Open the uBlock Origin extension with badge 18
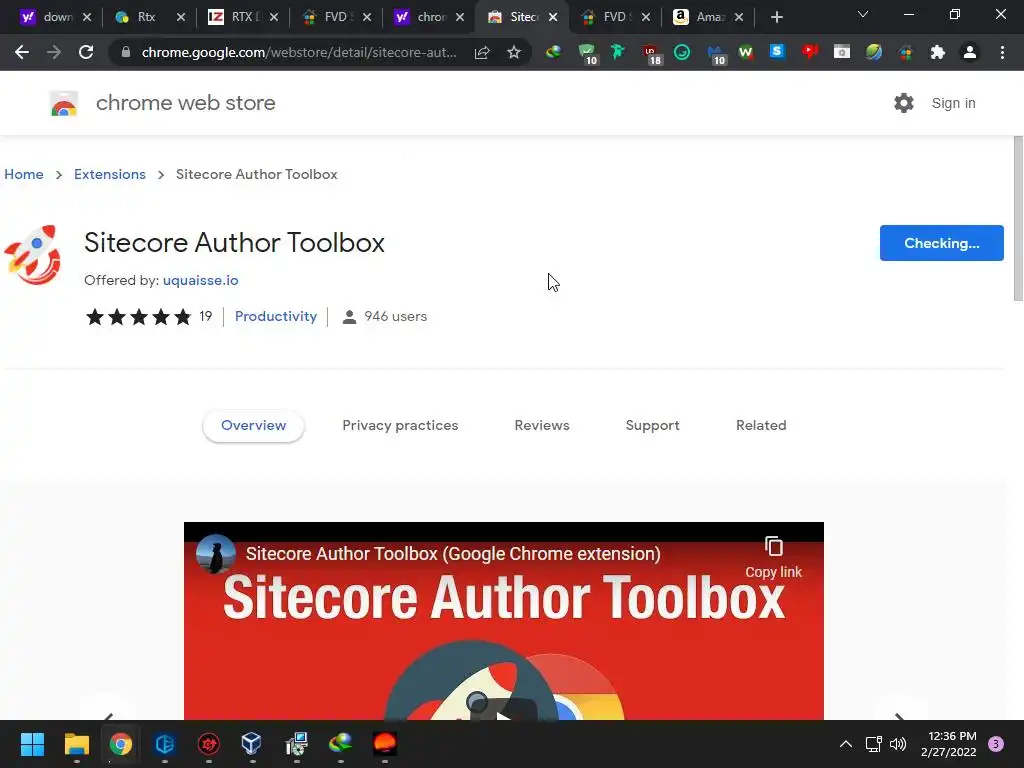Image resolution: width=1024 pixels, height=768 pixels. [x=651, y=53]
